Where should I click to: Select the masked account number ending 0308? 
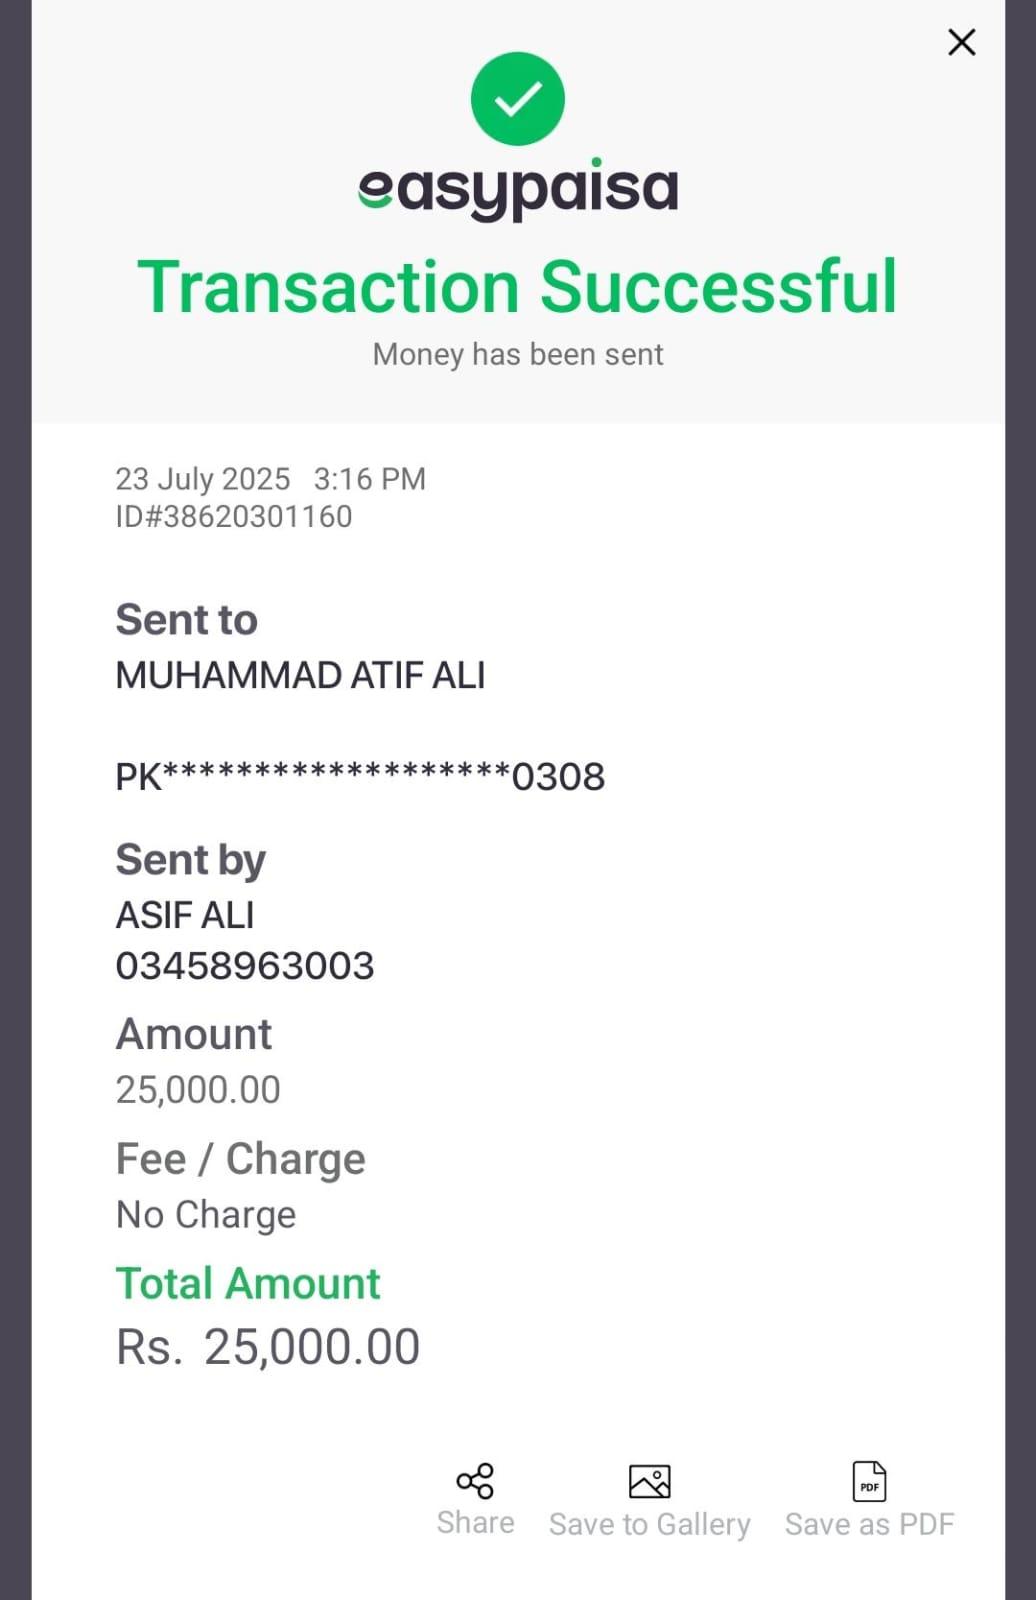[x=360, y=777]
